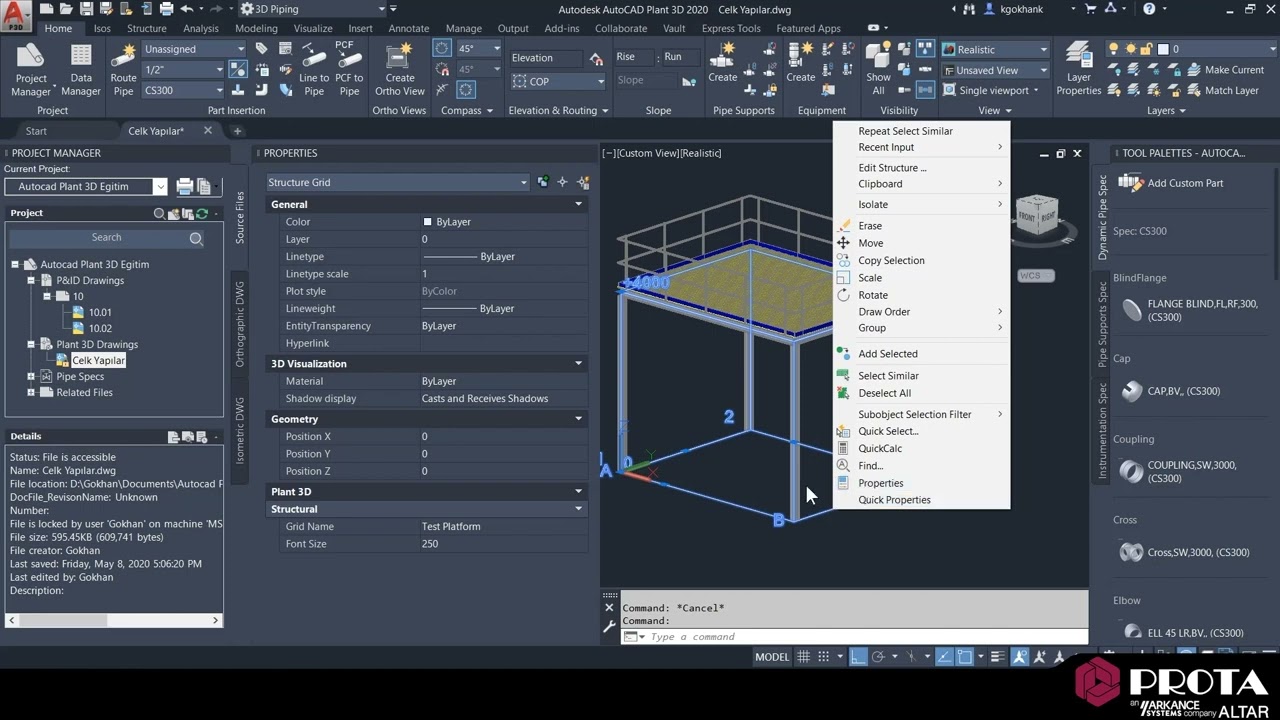Click the Quick Select icon in Properties panel
1280x720 pixels.
coord(582,182)
